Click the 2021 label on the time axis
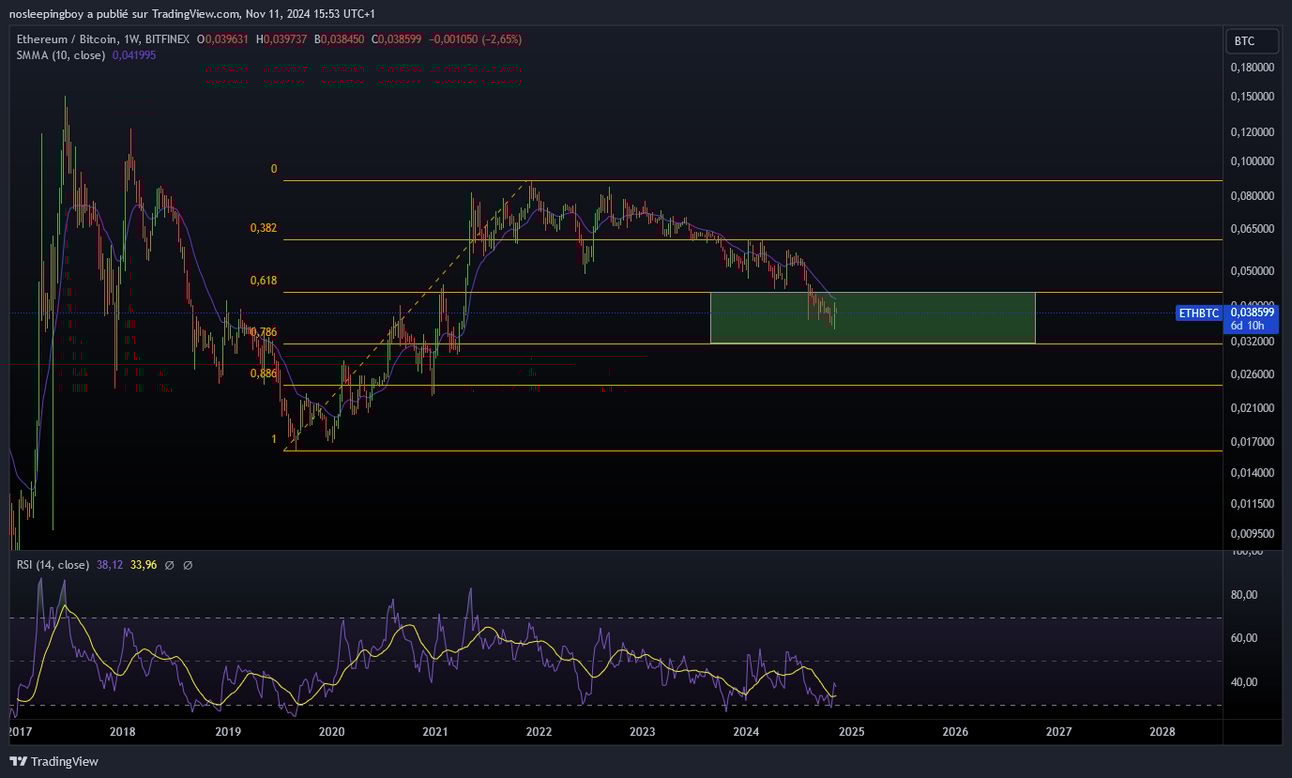Image resolution: width=1292 pixels, height=778 pixels. 435,732
